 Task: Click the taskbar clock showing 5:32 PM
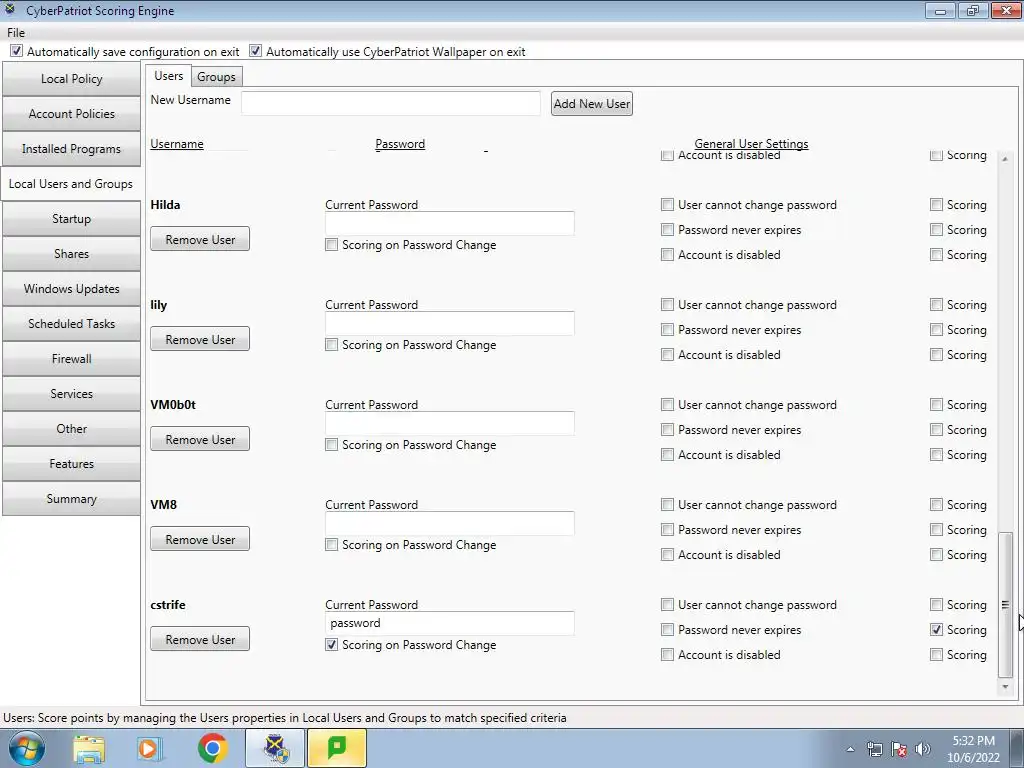pyautogui.click(x=973, y=749)
